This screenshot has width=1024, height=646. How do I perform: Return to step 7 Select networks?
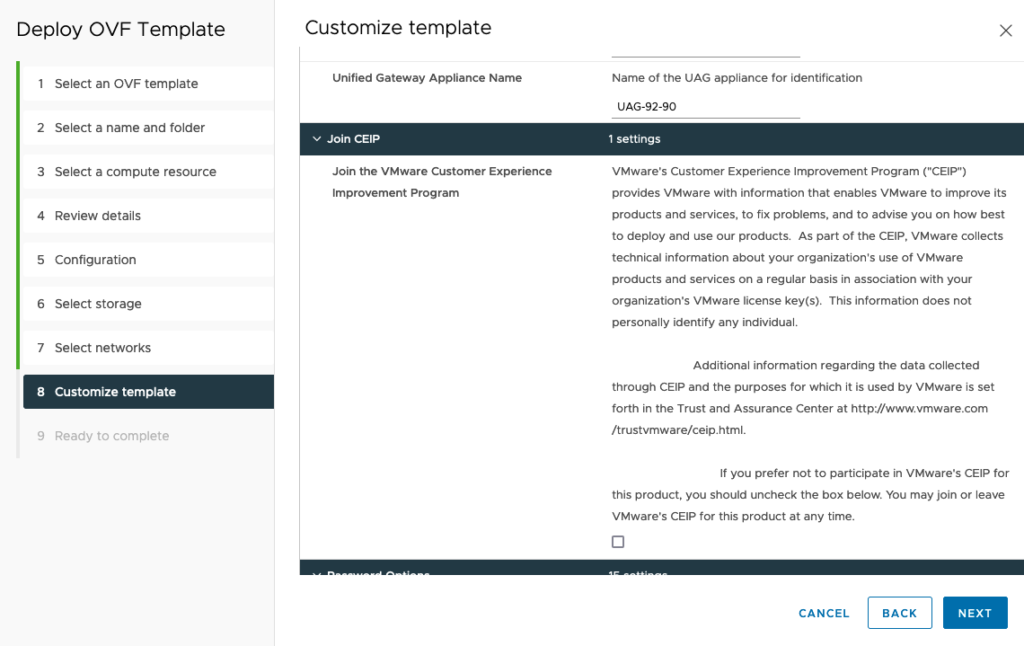[102, 348]
